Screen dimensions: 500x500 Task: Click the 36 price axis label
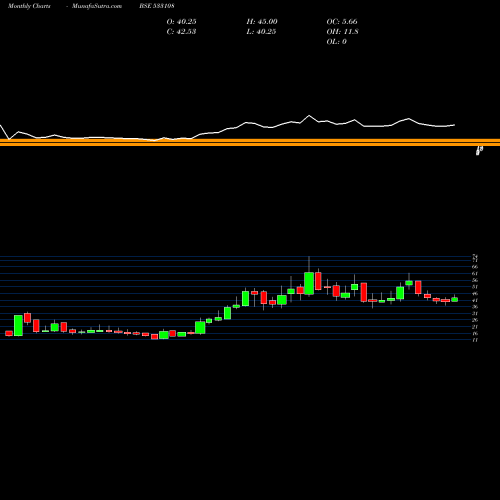click(x=475, y=307)
